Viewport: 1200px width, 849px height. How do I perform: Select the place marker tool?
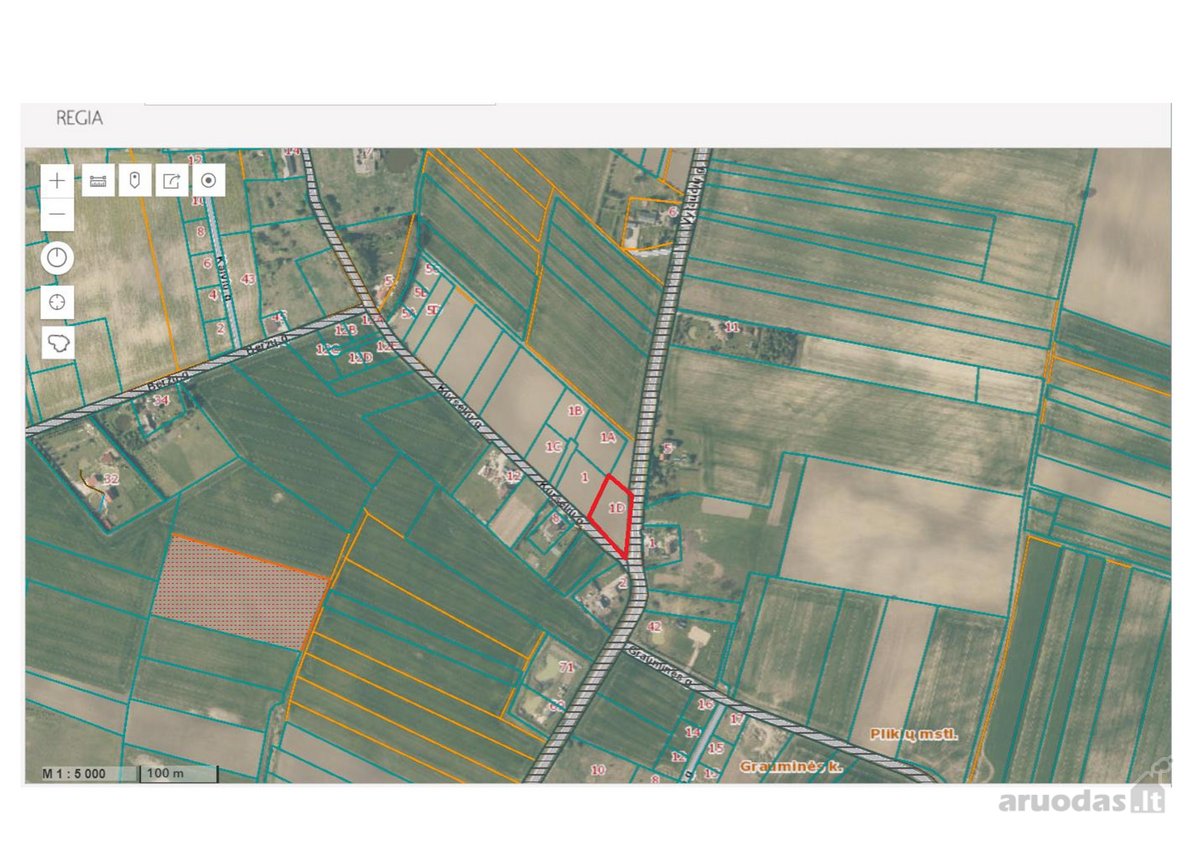(135, 181)
